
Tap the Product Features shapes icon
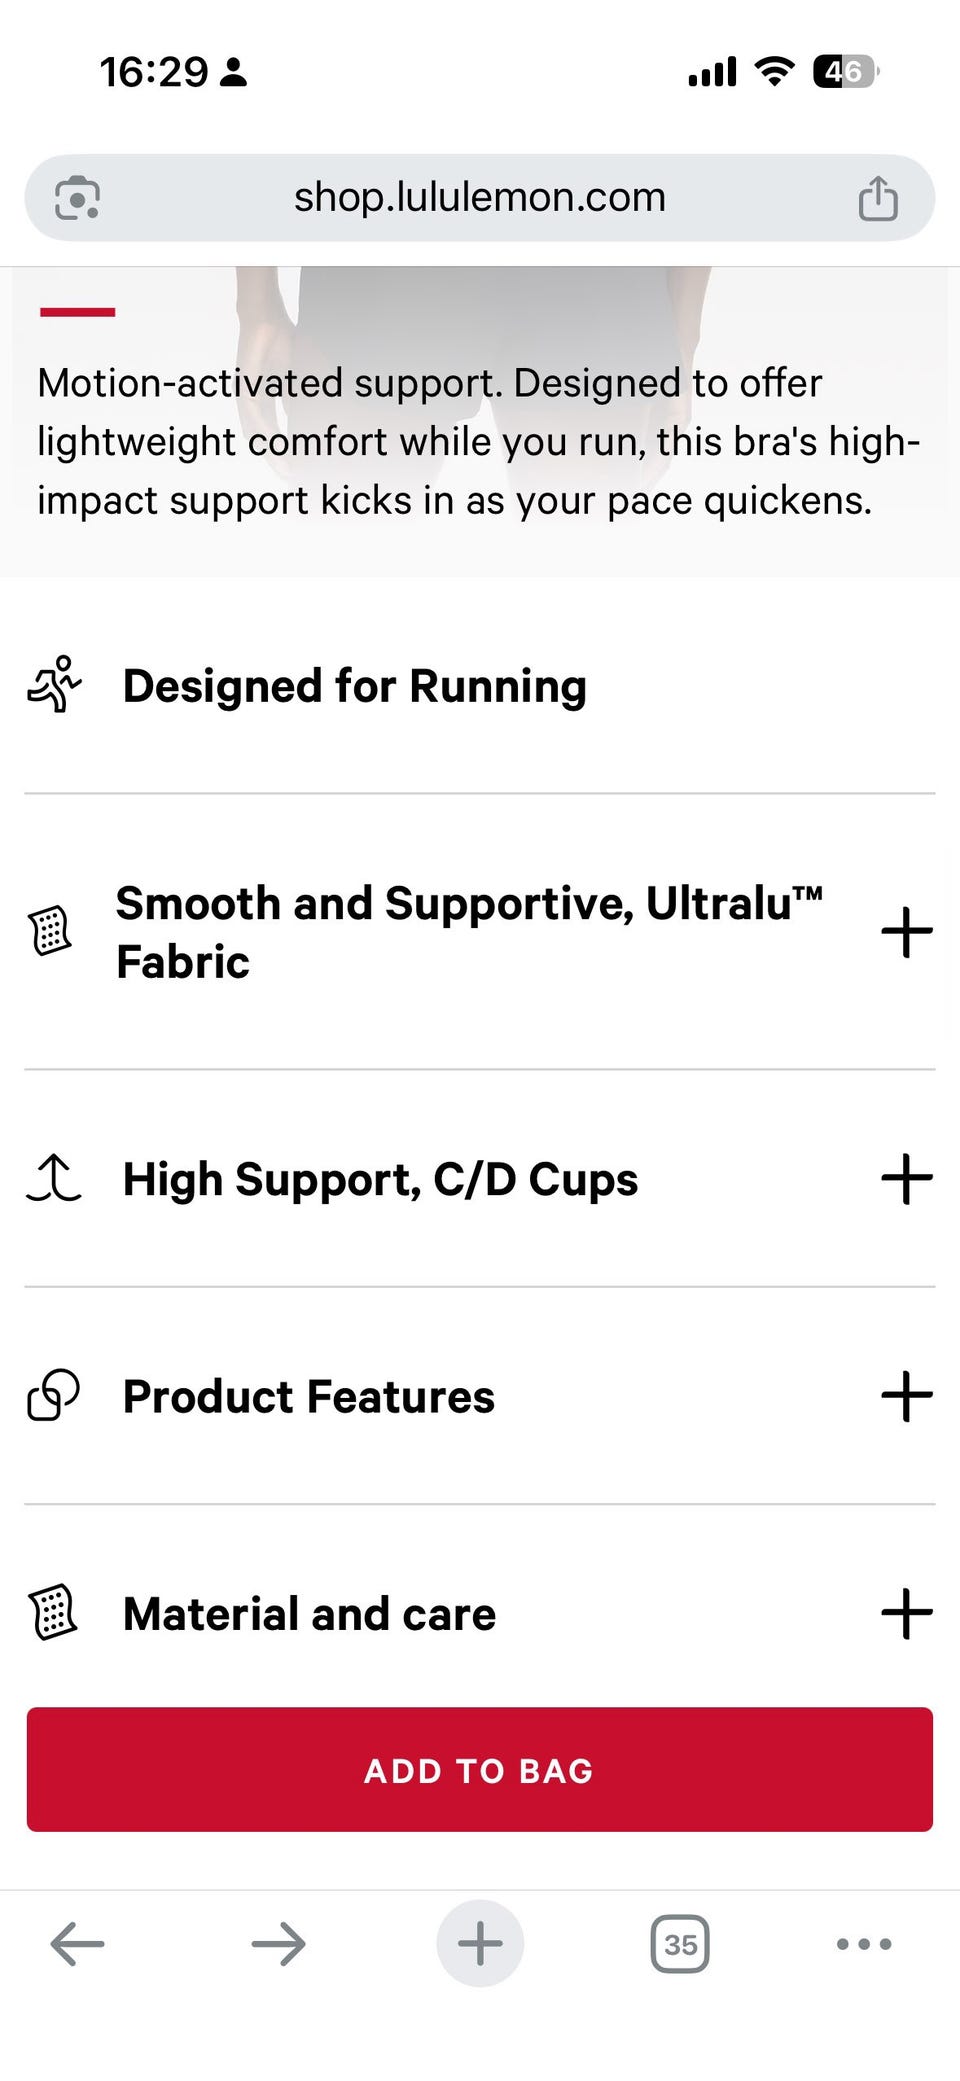point(54,1396)
